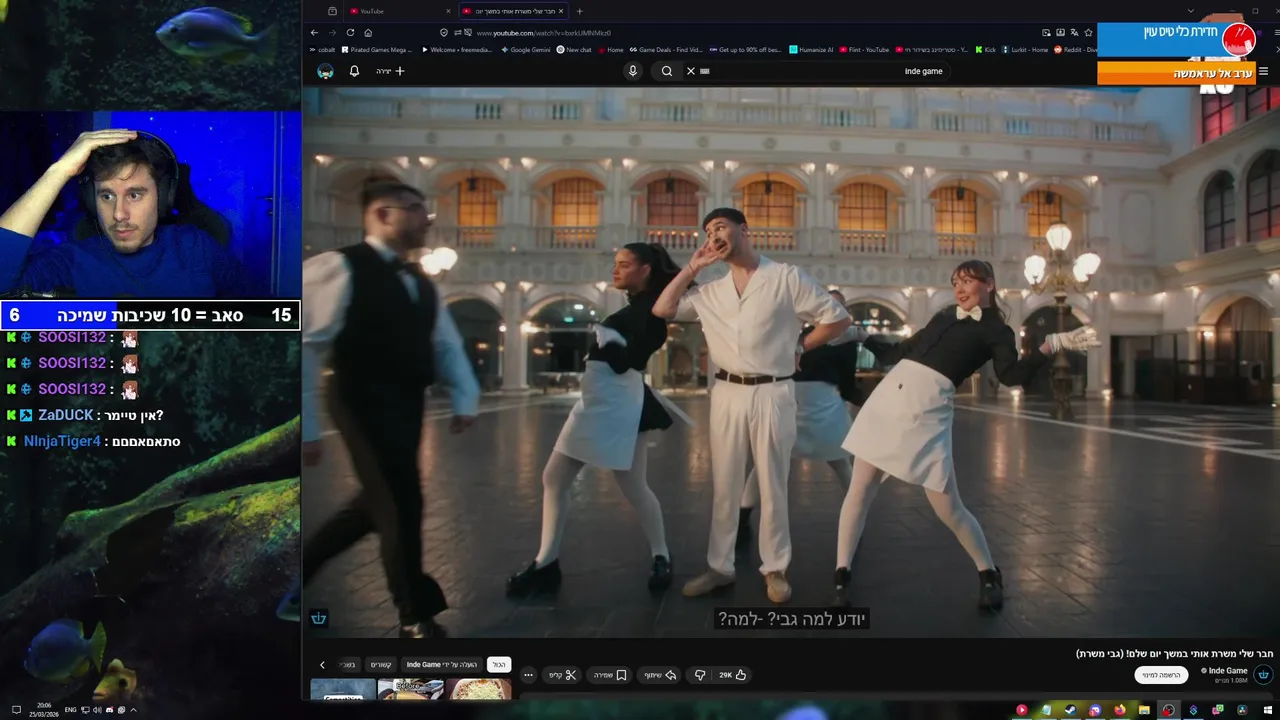Create a clip with the scissors button

point(563,675)
